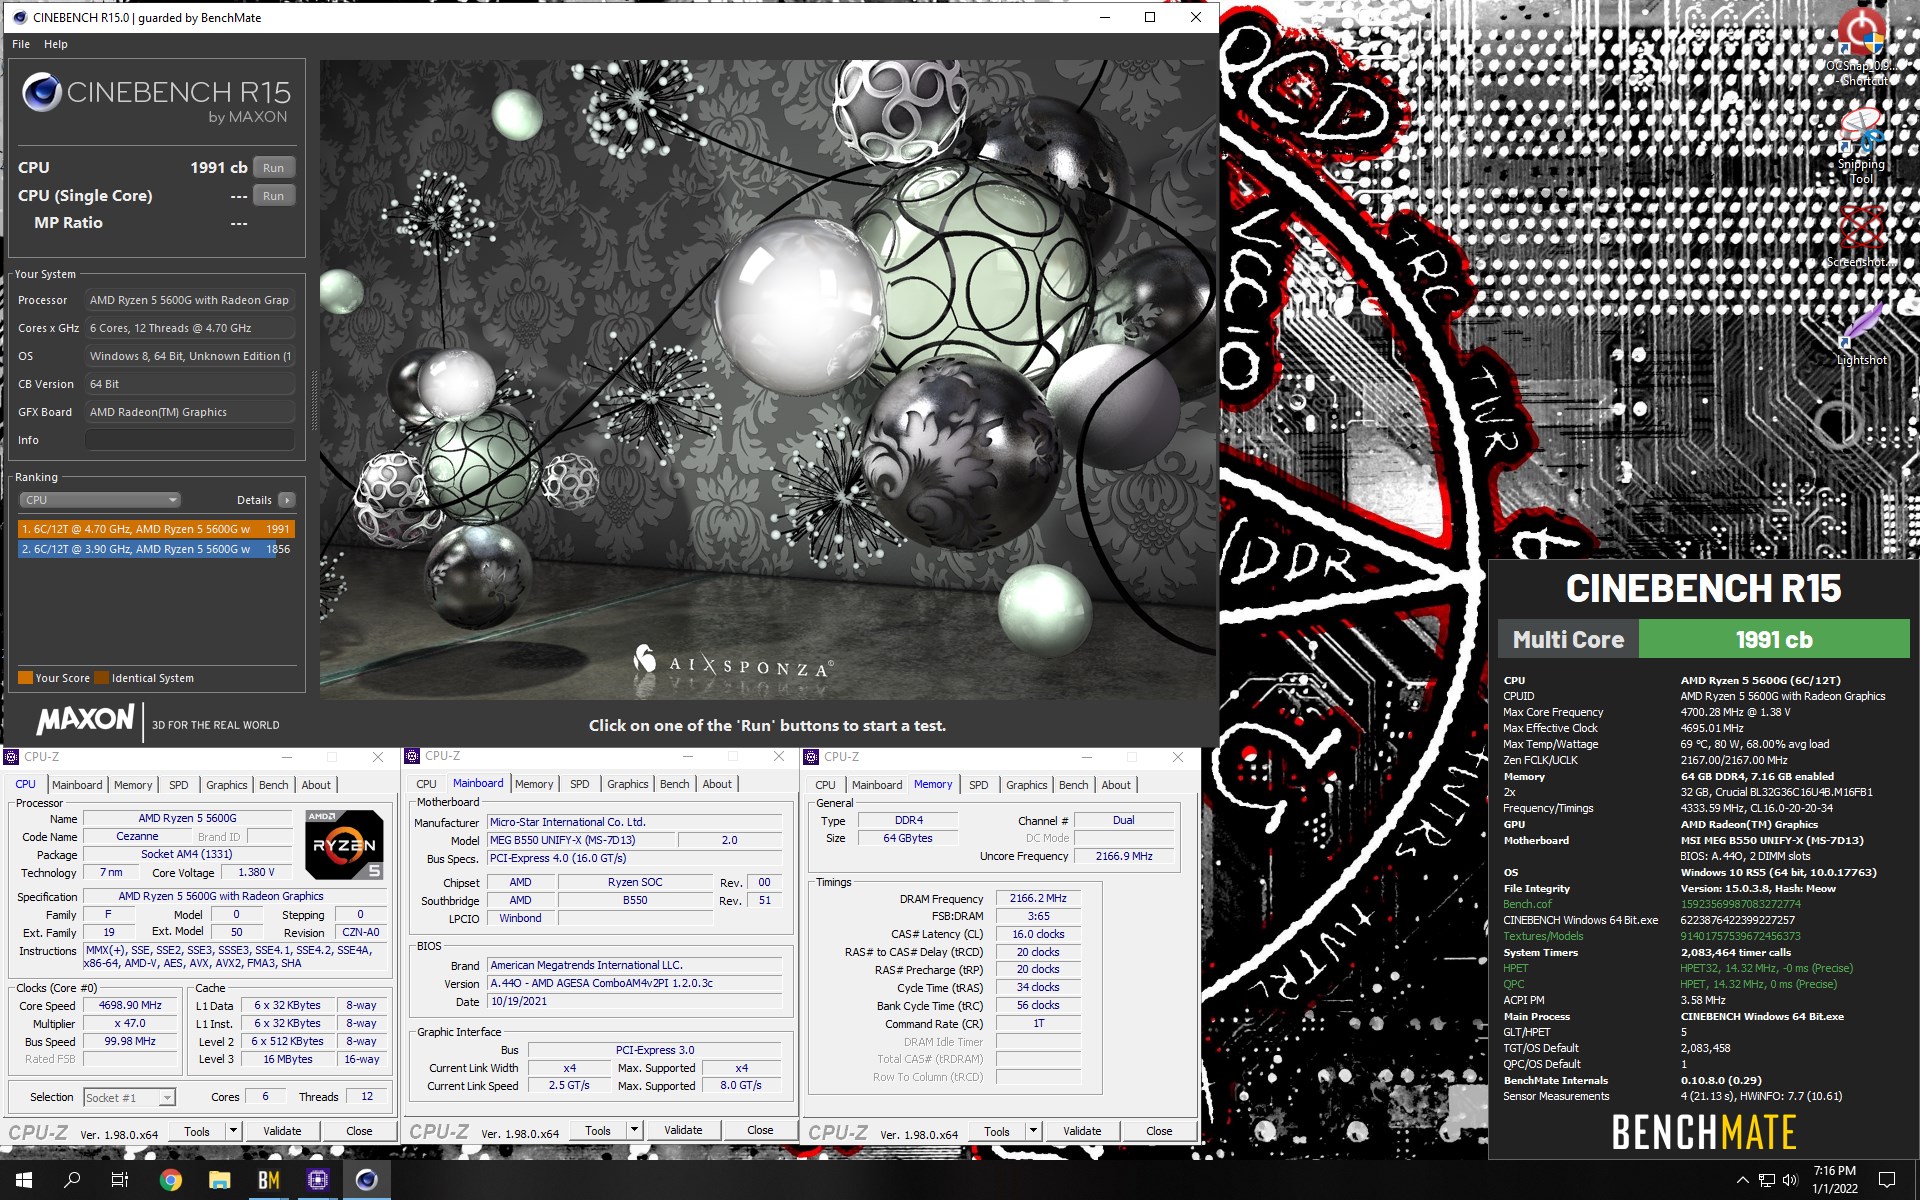Click the first CPU-Z window title icon

(x=12, y=757)
